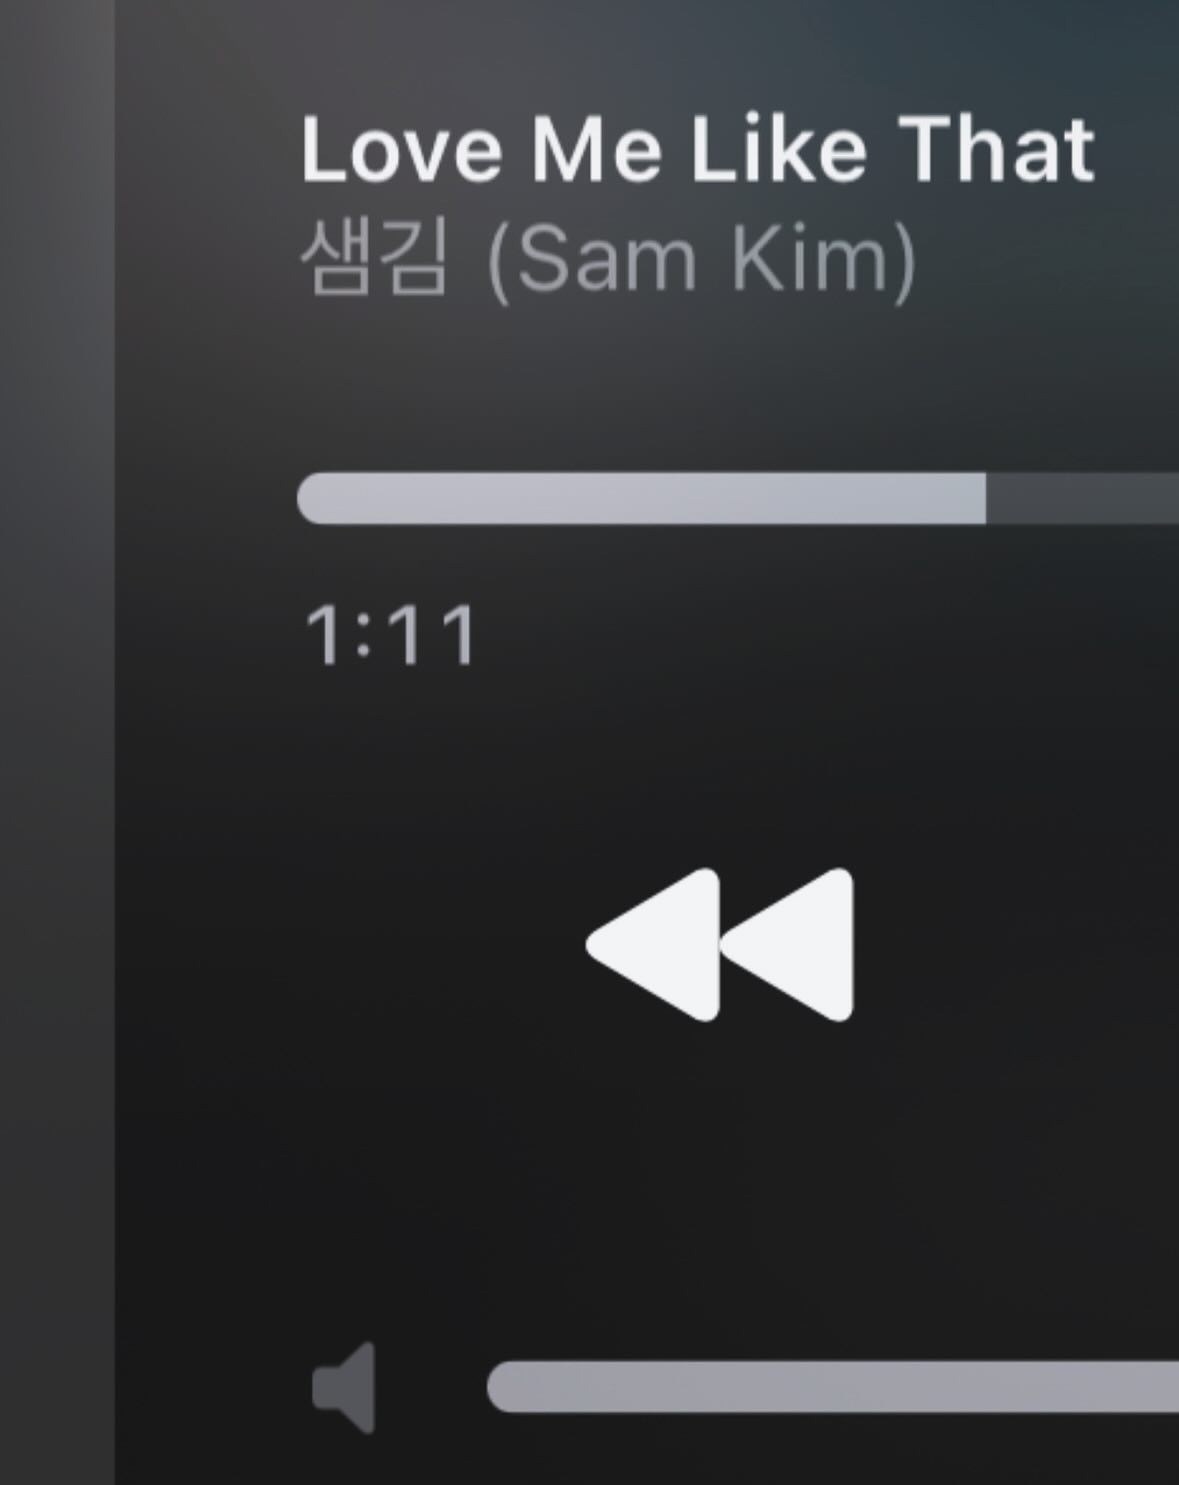The height and width of the screenshot is (1485, 1179).
Task: Click the Korean name 샘김
Action: [374, 258]
